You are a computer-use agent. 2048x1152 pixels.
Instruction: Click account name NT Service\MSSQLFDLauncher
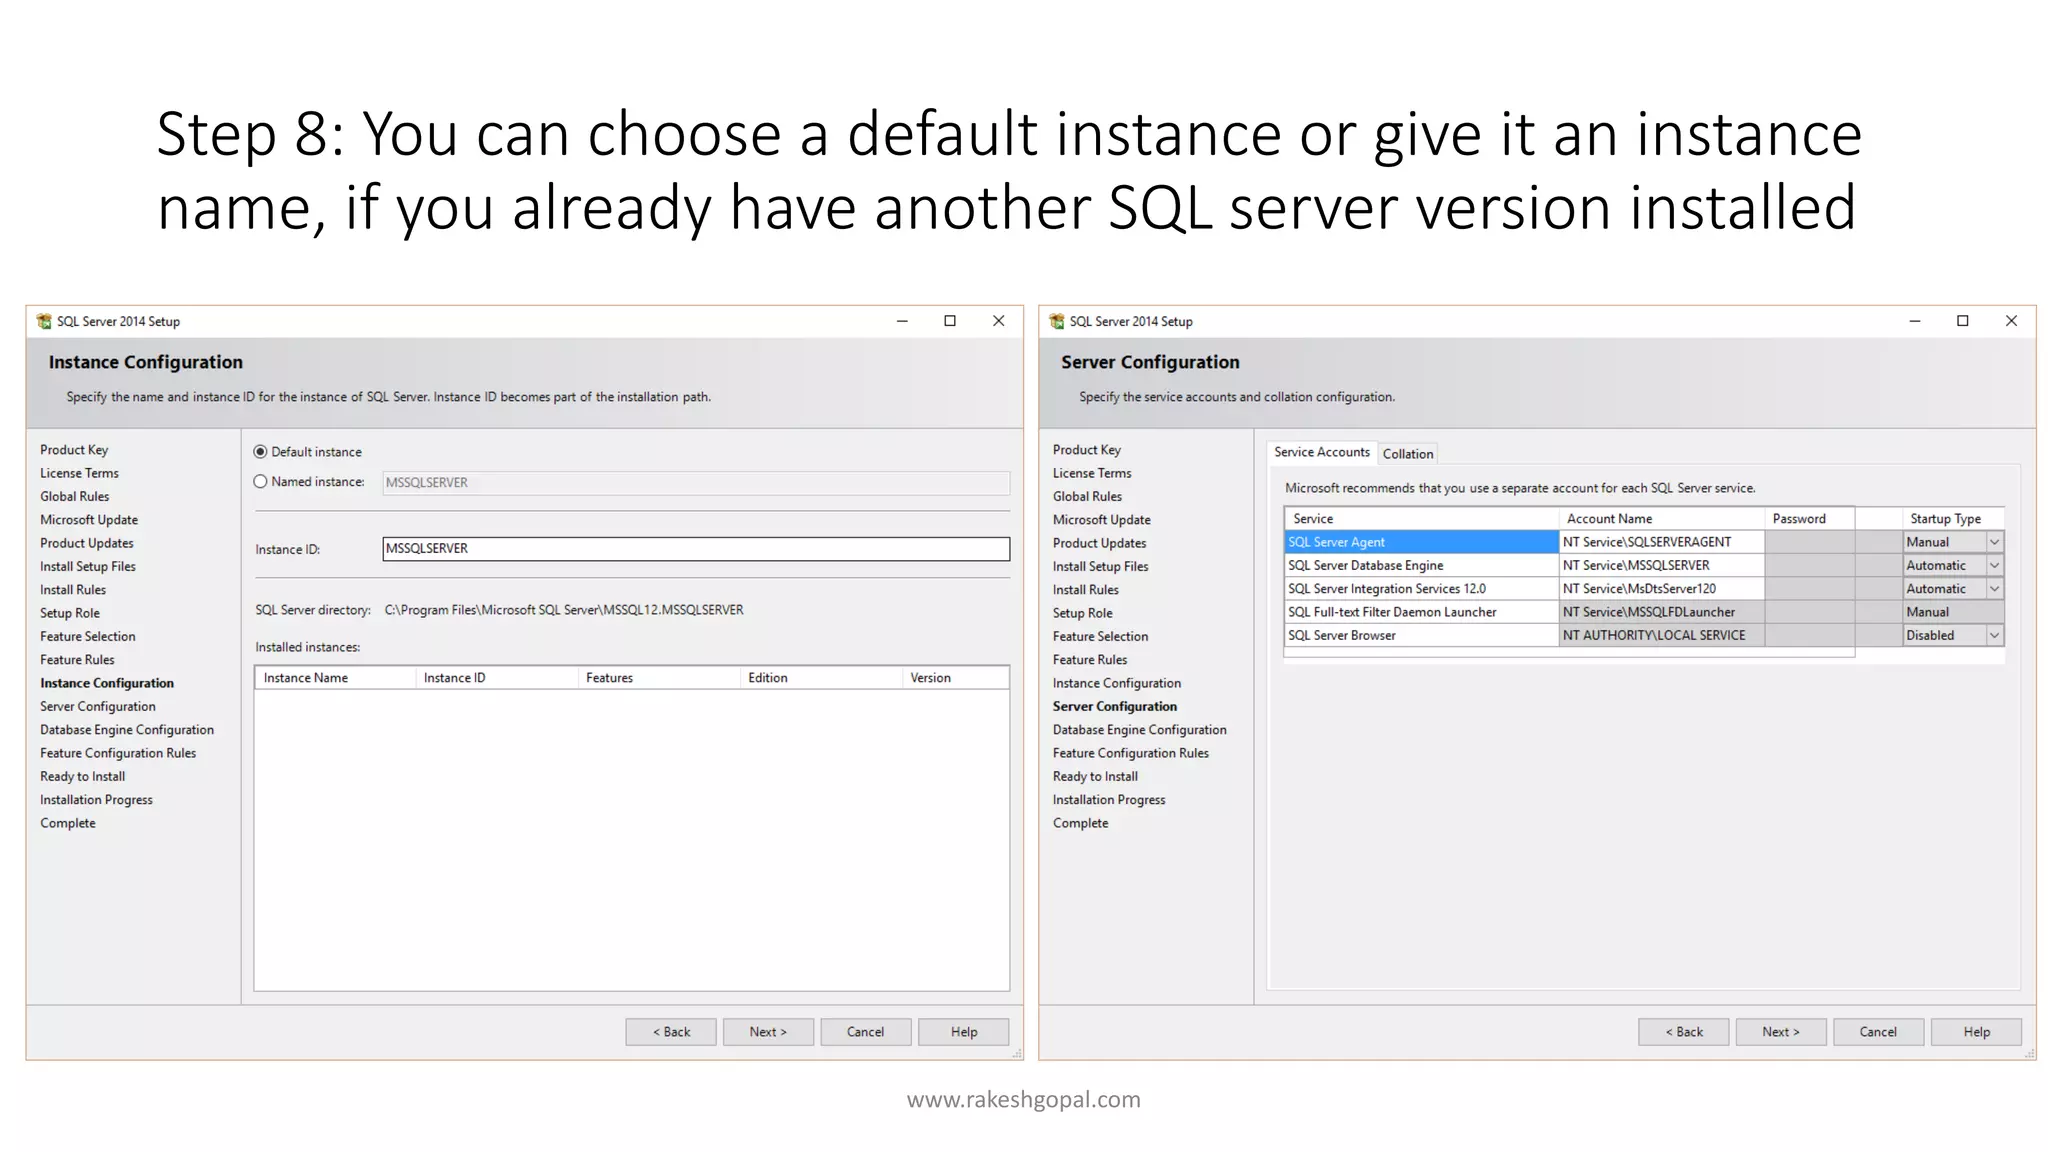pos(1662,612)
